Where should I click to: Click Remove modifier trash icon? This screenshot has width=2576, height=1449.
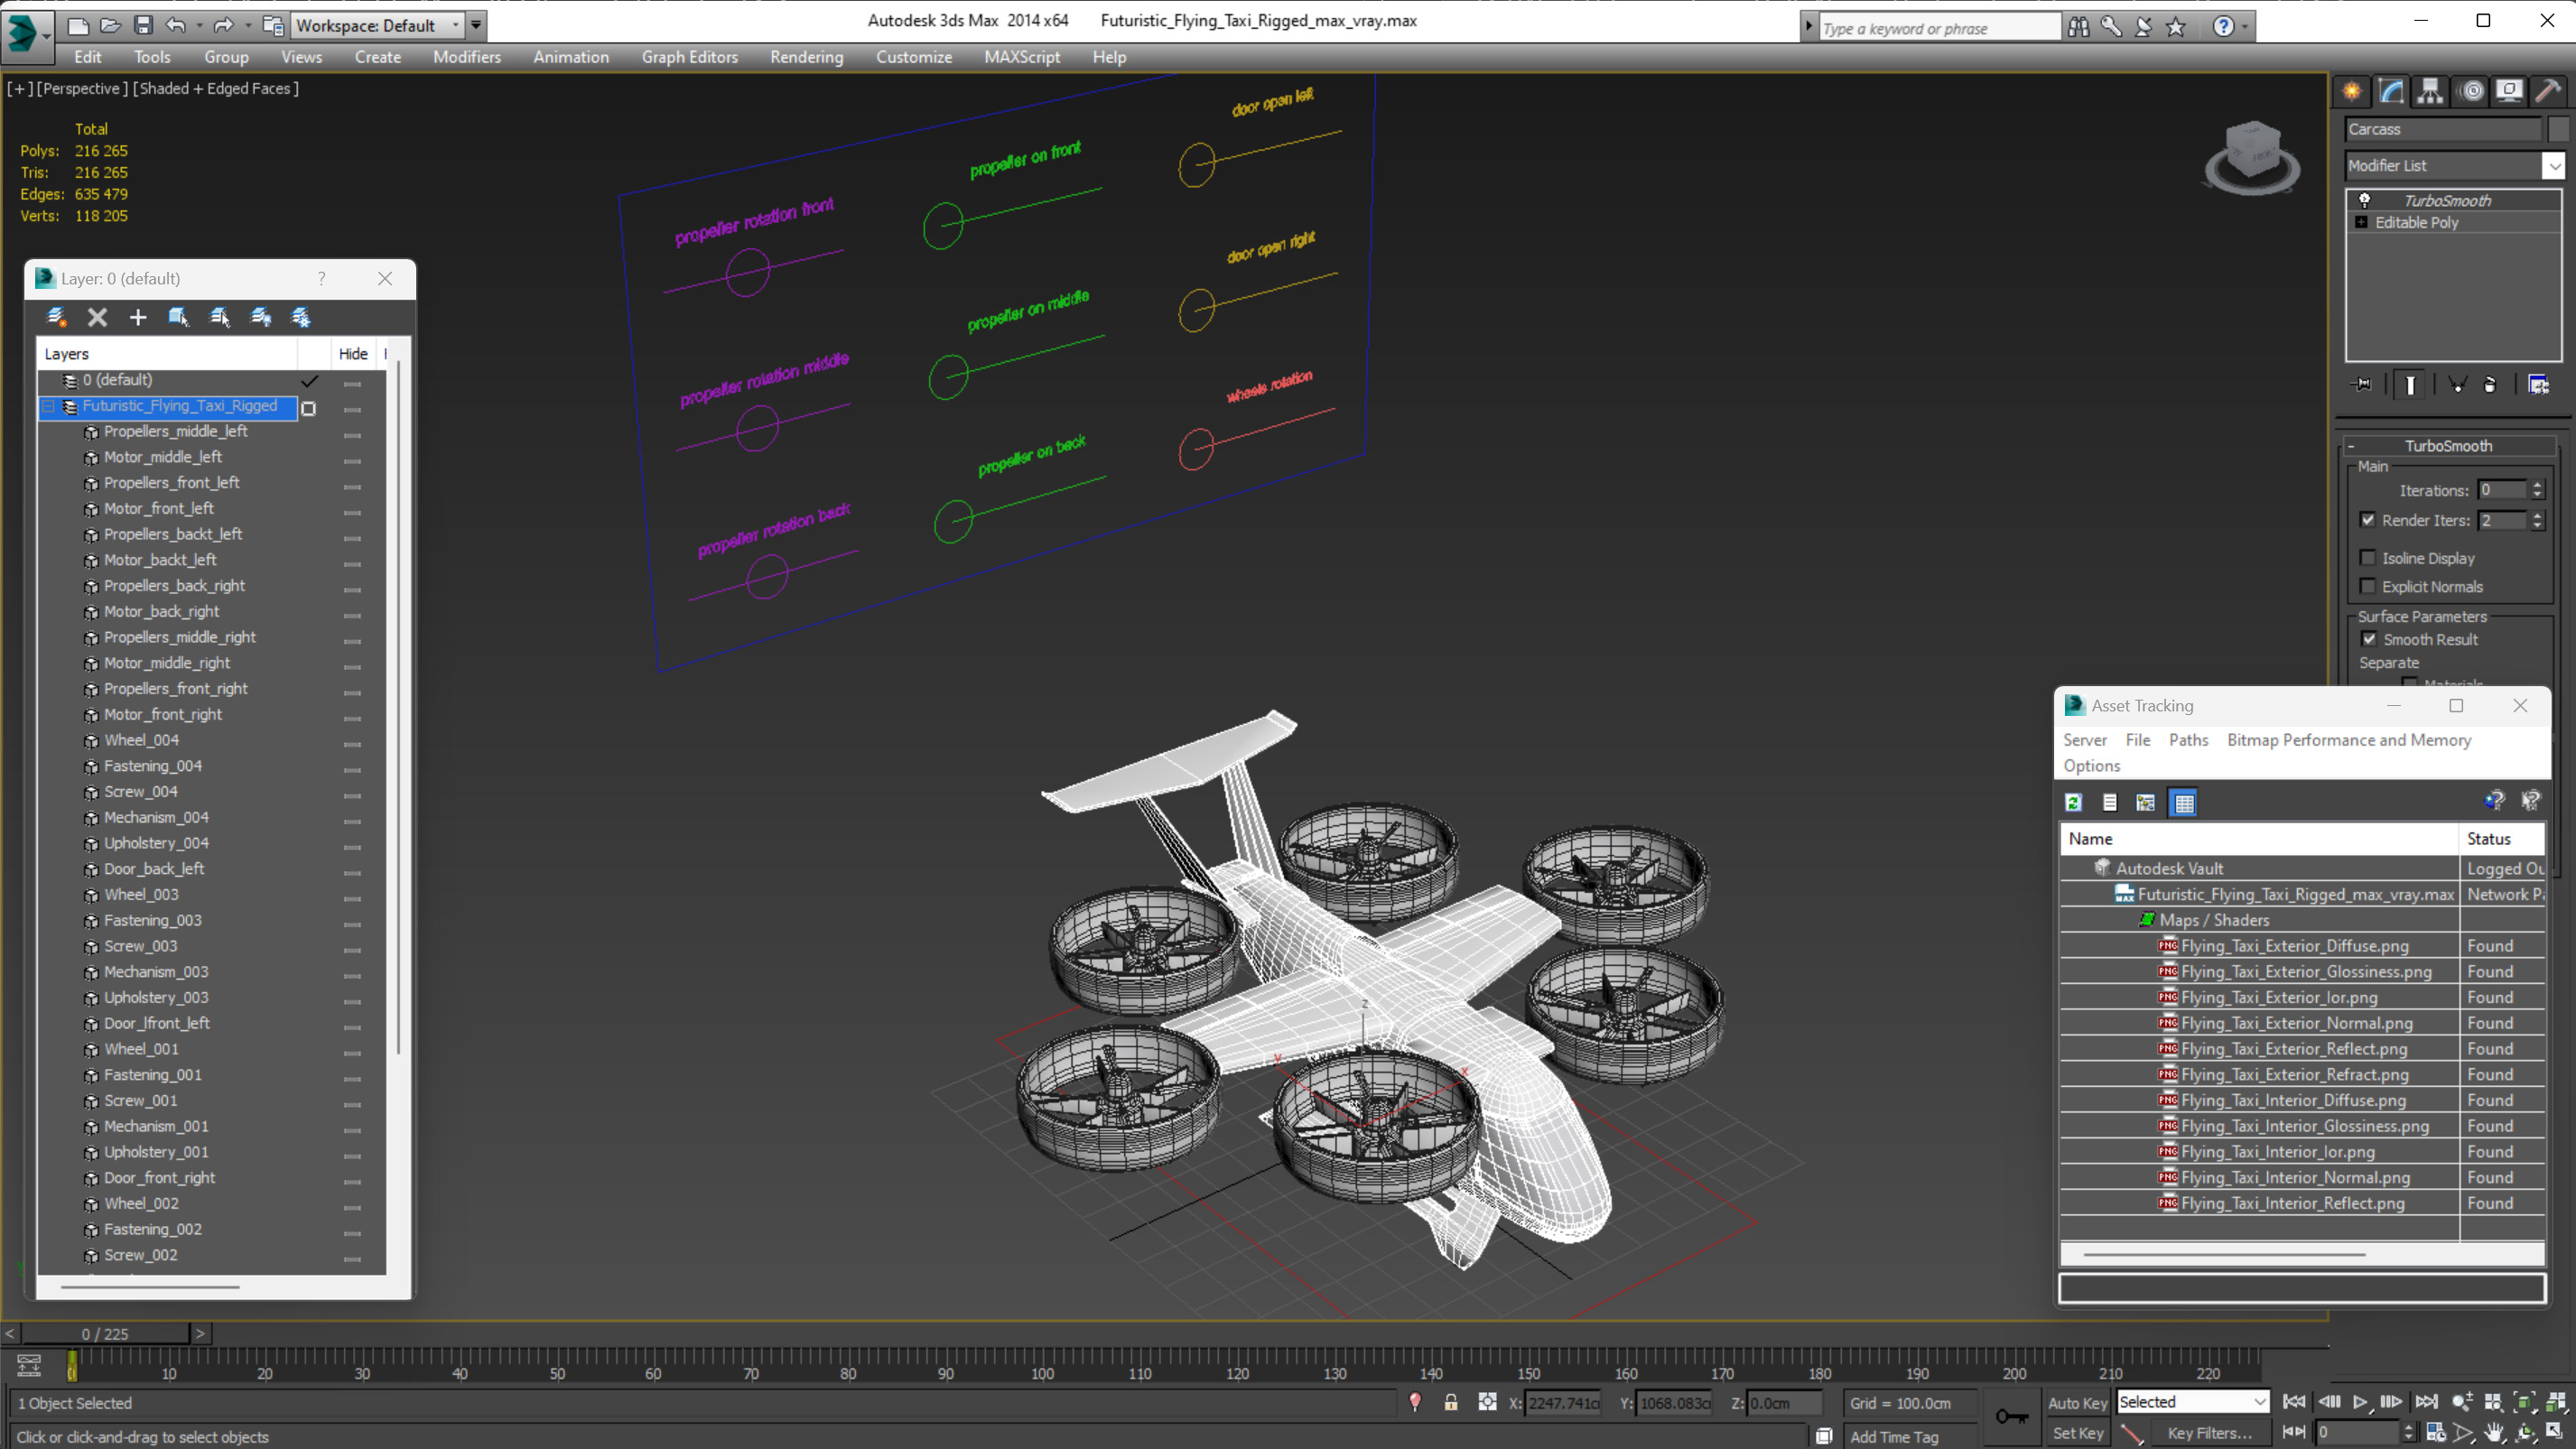2490,385
